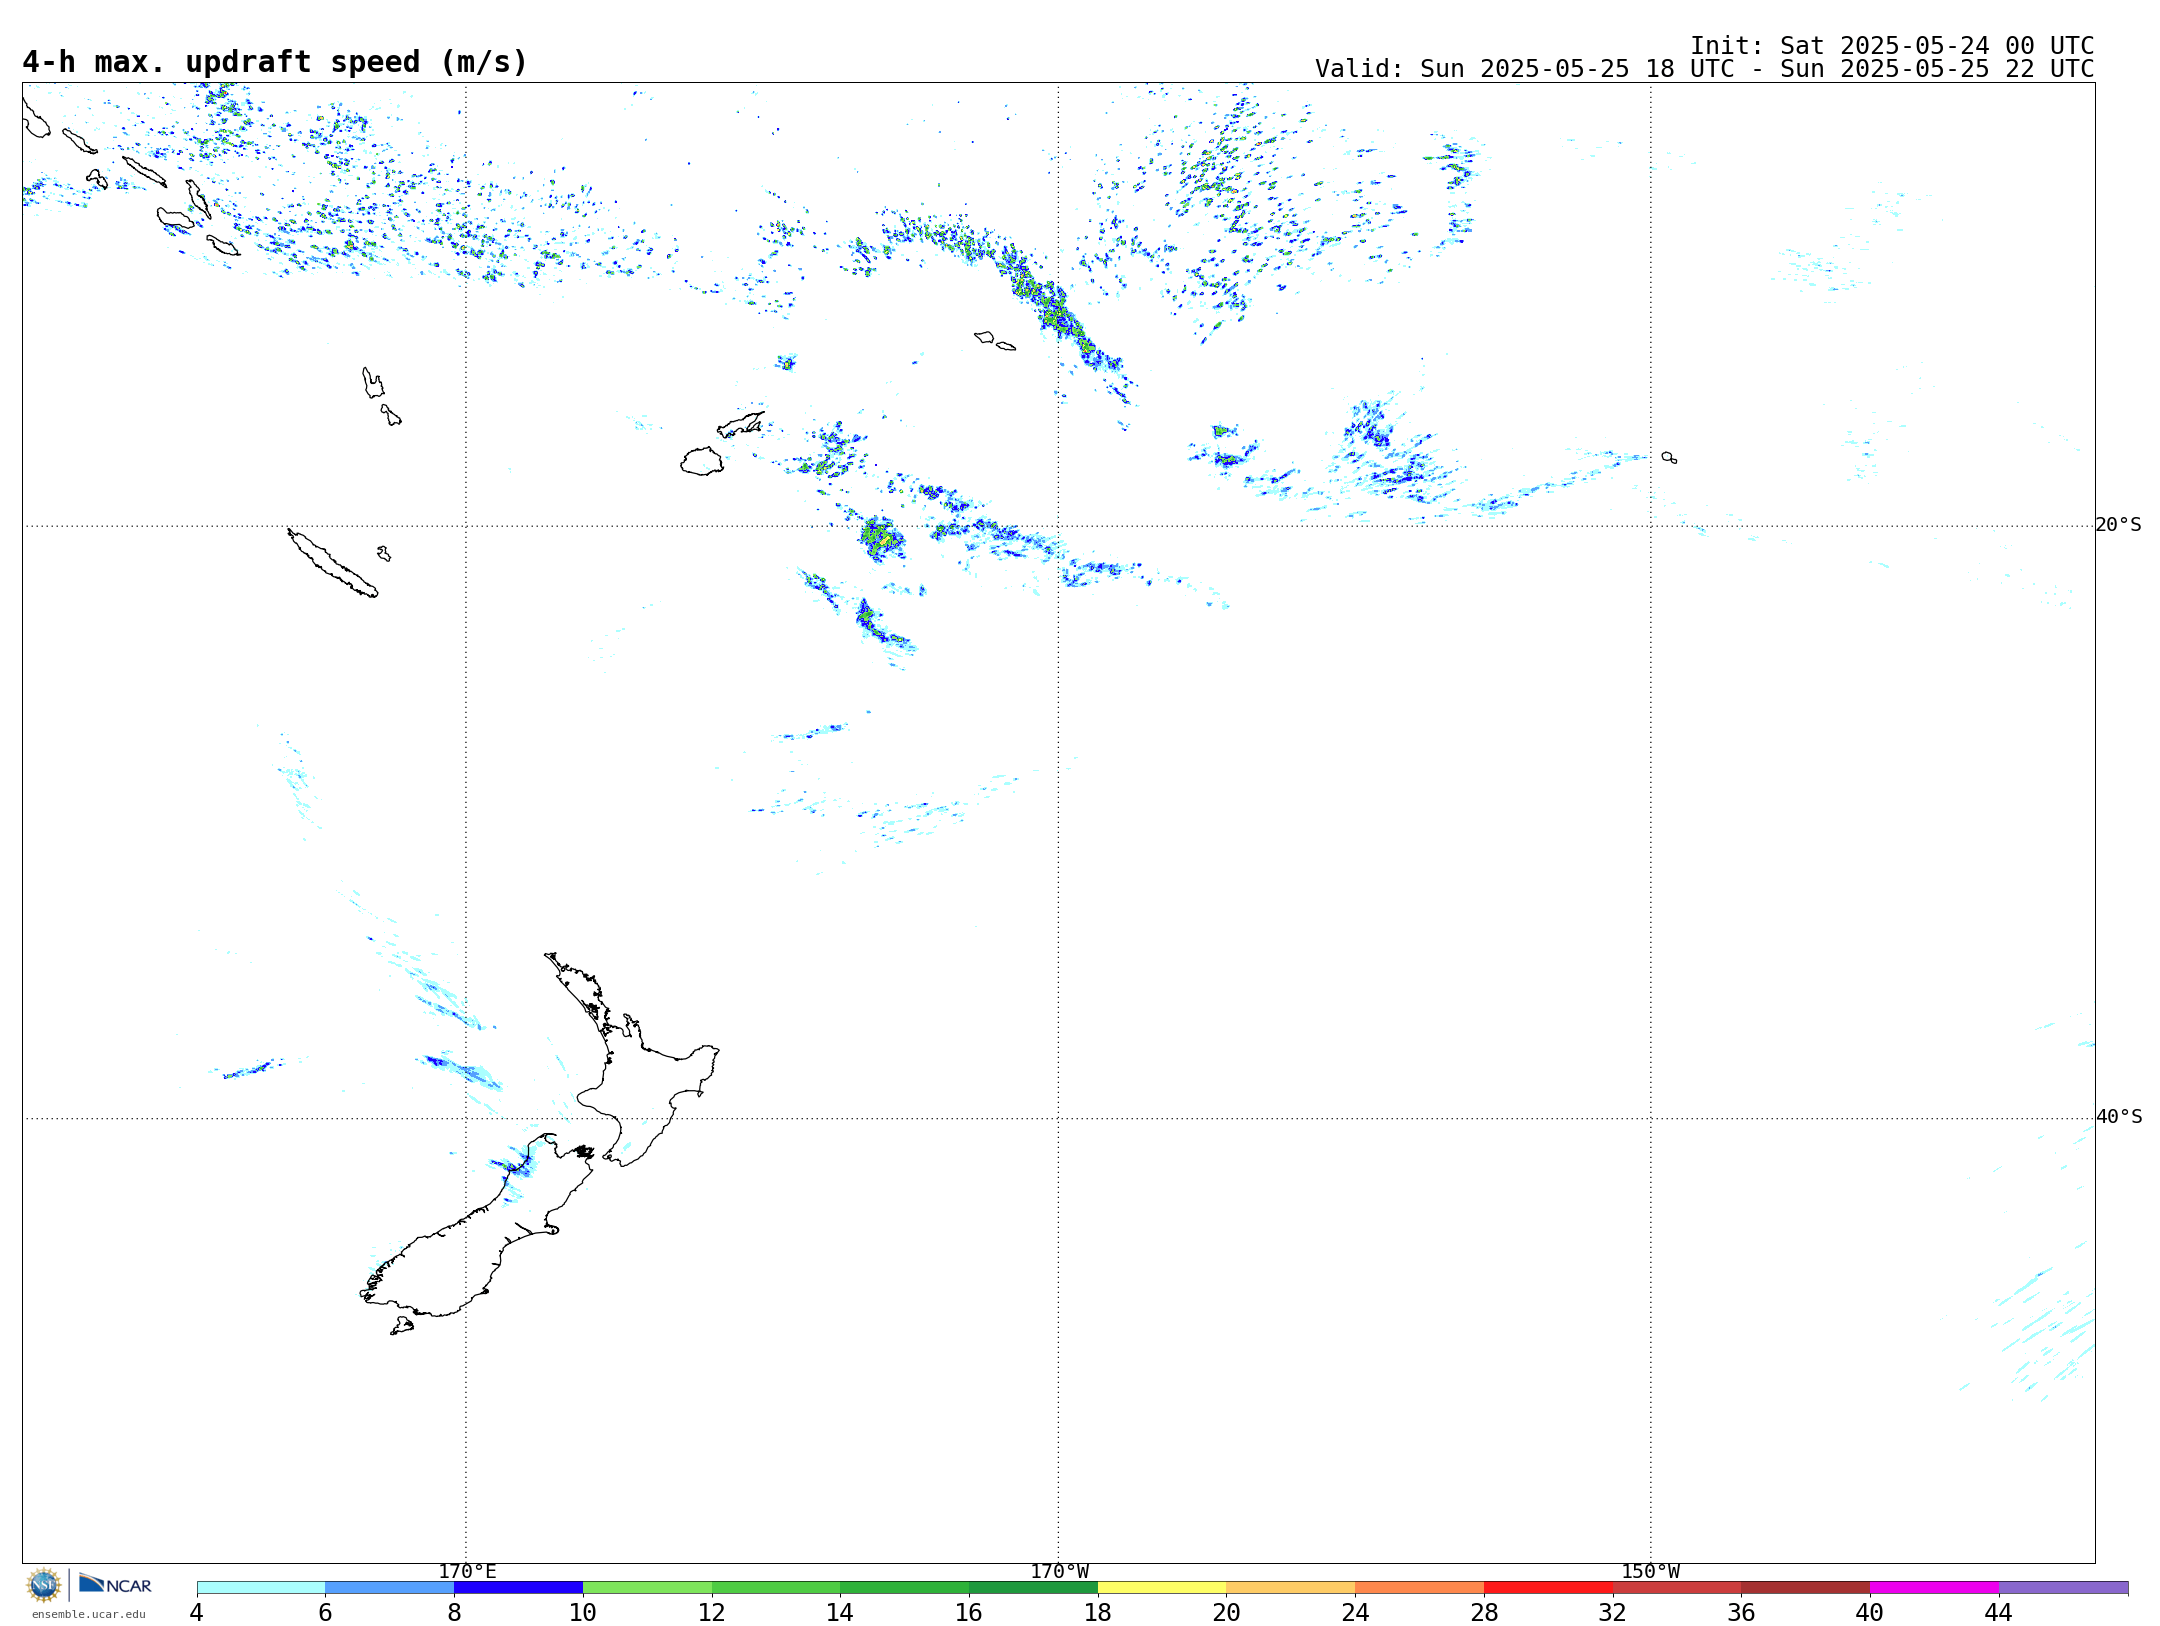This screenshot has height=1626, width=2160.
Task: Click the NCAR logo
Action: [115, 1584]
